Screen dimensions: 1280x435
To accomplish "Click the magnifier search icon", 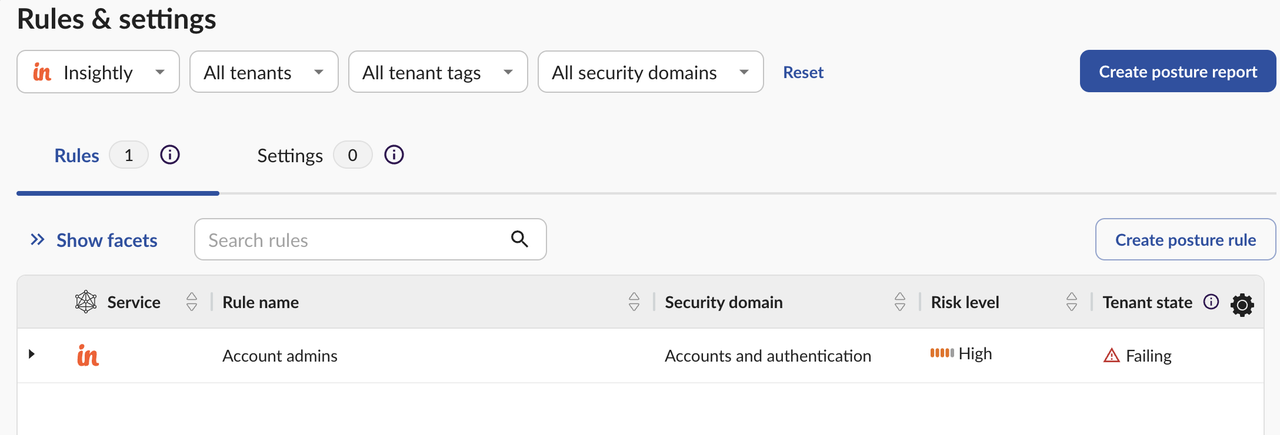I will (x=519, y=238).
